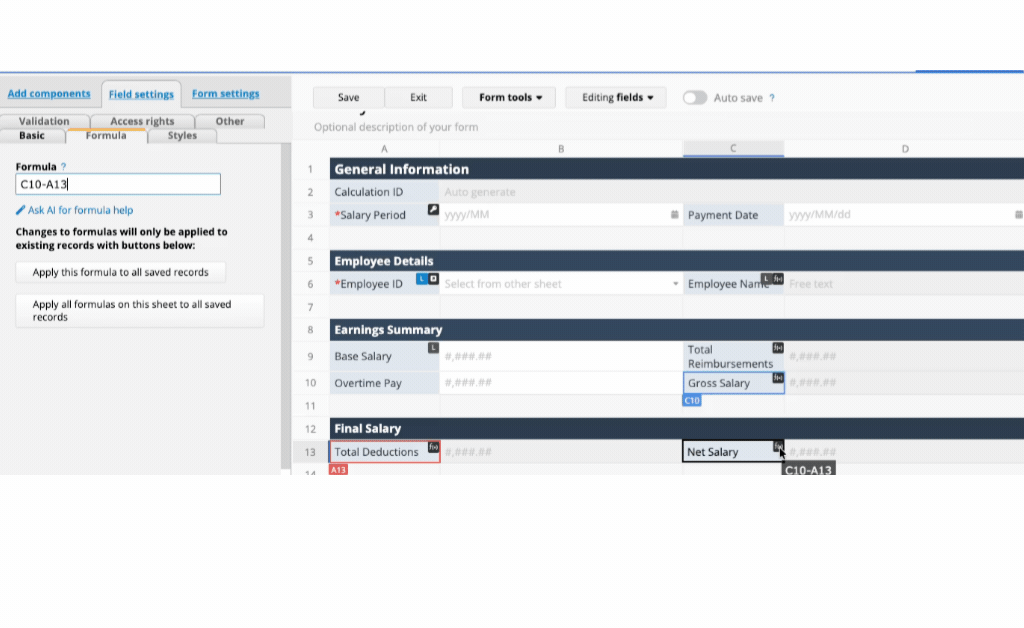Viewport: 1024px width, 628px height.
Task: Select the Overtime Pay label cell
Action: coord(385,383)
